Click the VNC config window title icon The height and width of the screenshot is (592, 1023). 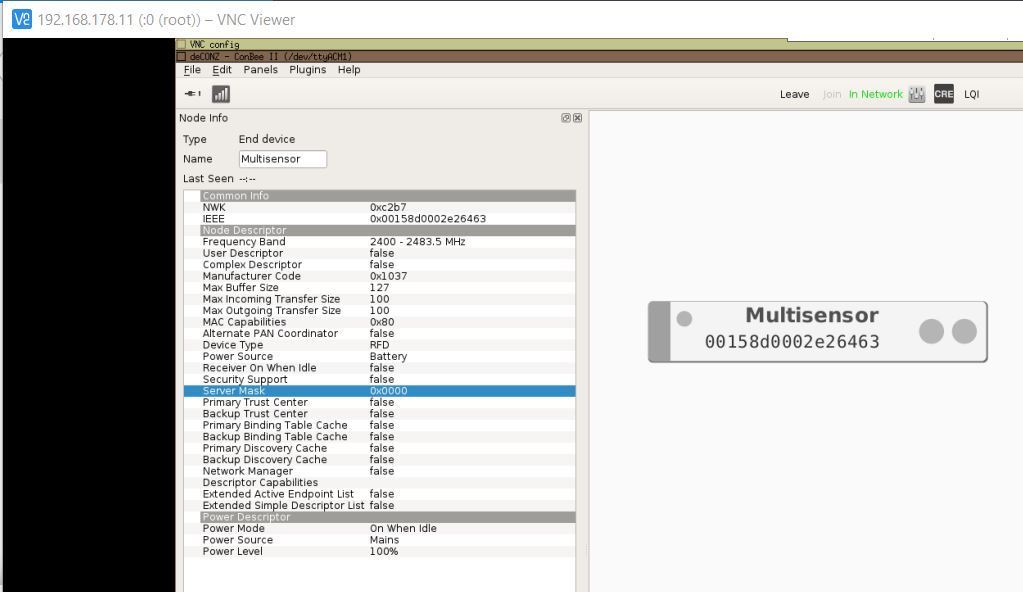[x=181, y=44]
